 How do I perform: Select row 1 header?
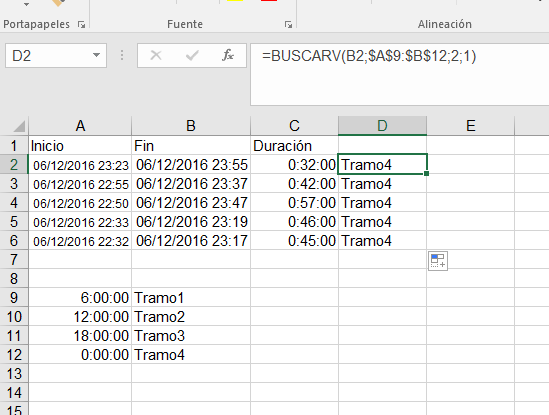click(x=14, y=145)
